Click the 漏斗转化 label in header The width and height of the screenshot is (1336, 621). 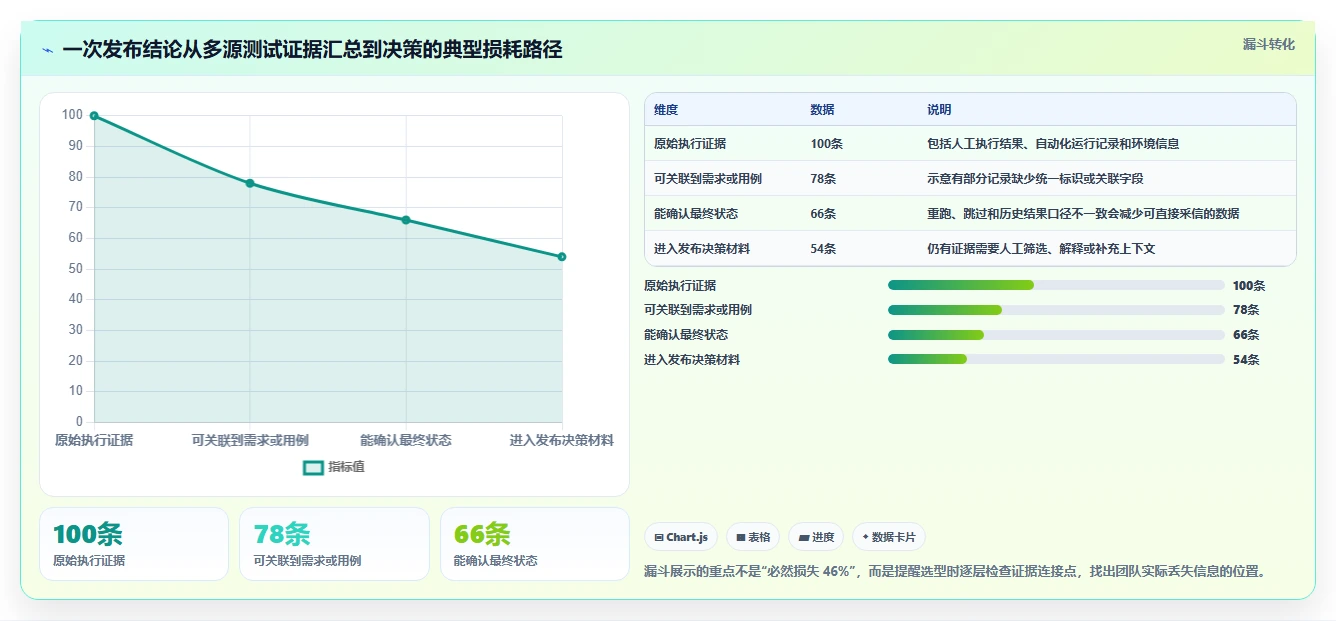point(1268,44)
